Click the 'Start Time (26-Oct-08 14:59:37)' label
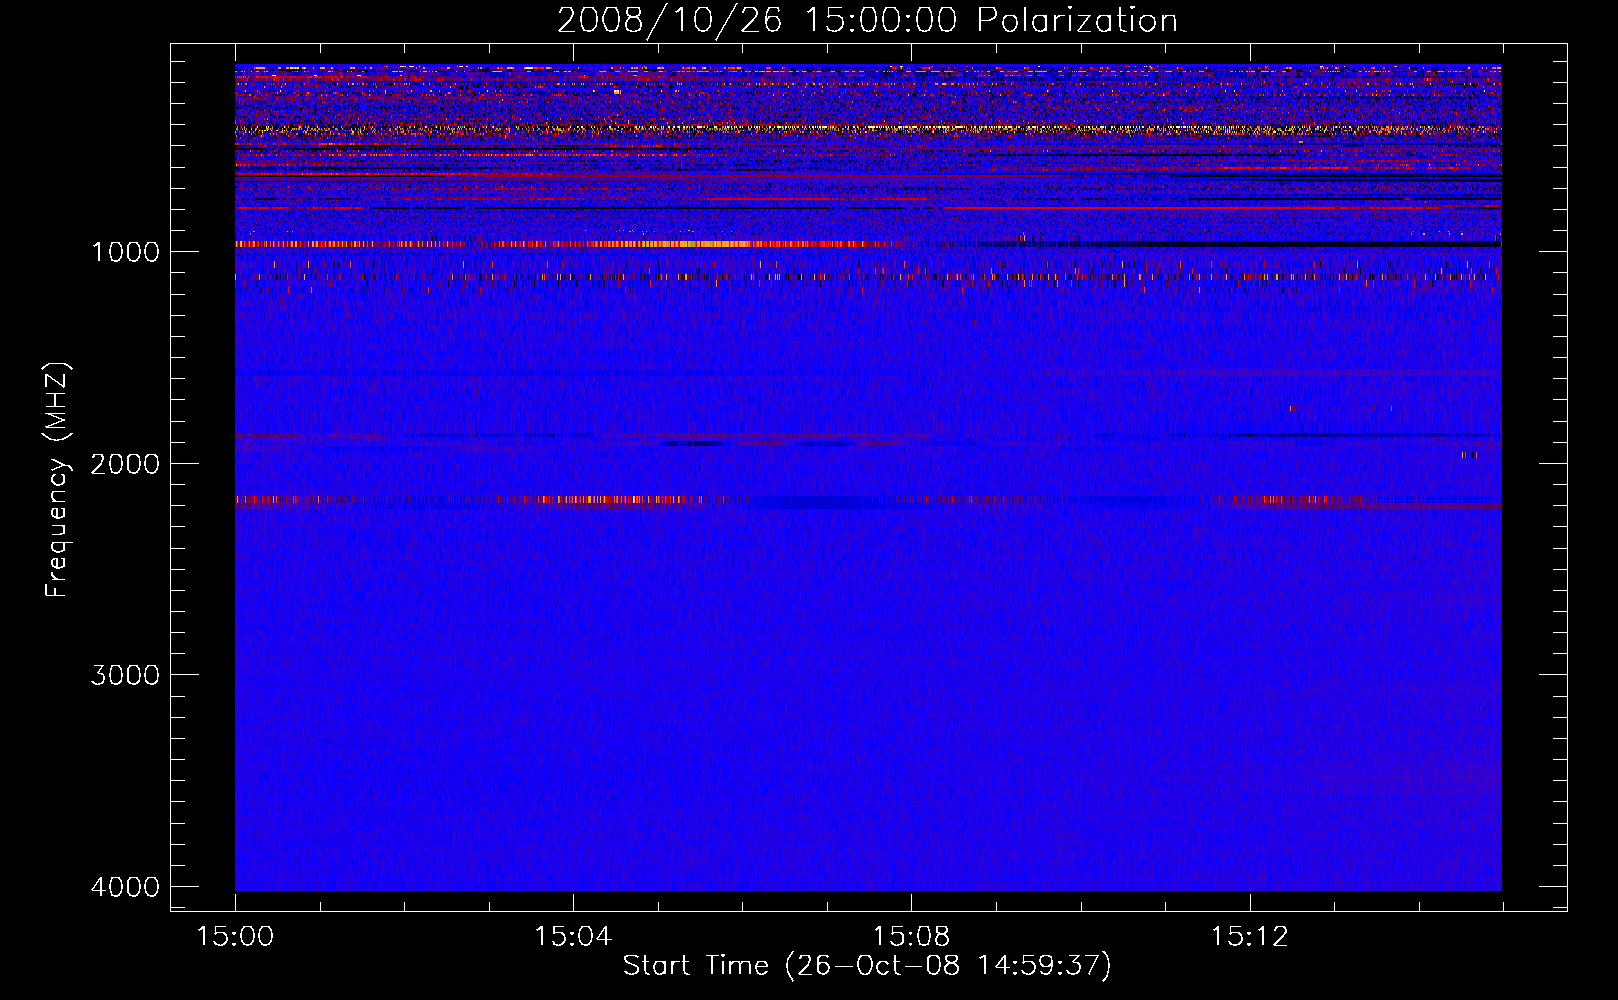The width and height of the screenshot is (1618, 1000). [x=867, y=966]
